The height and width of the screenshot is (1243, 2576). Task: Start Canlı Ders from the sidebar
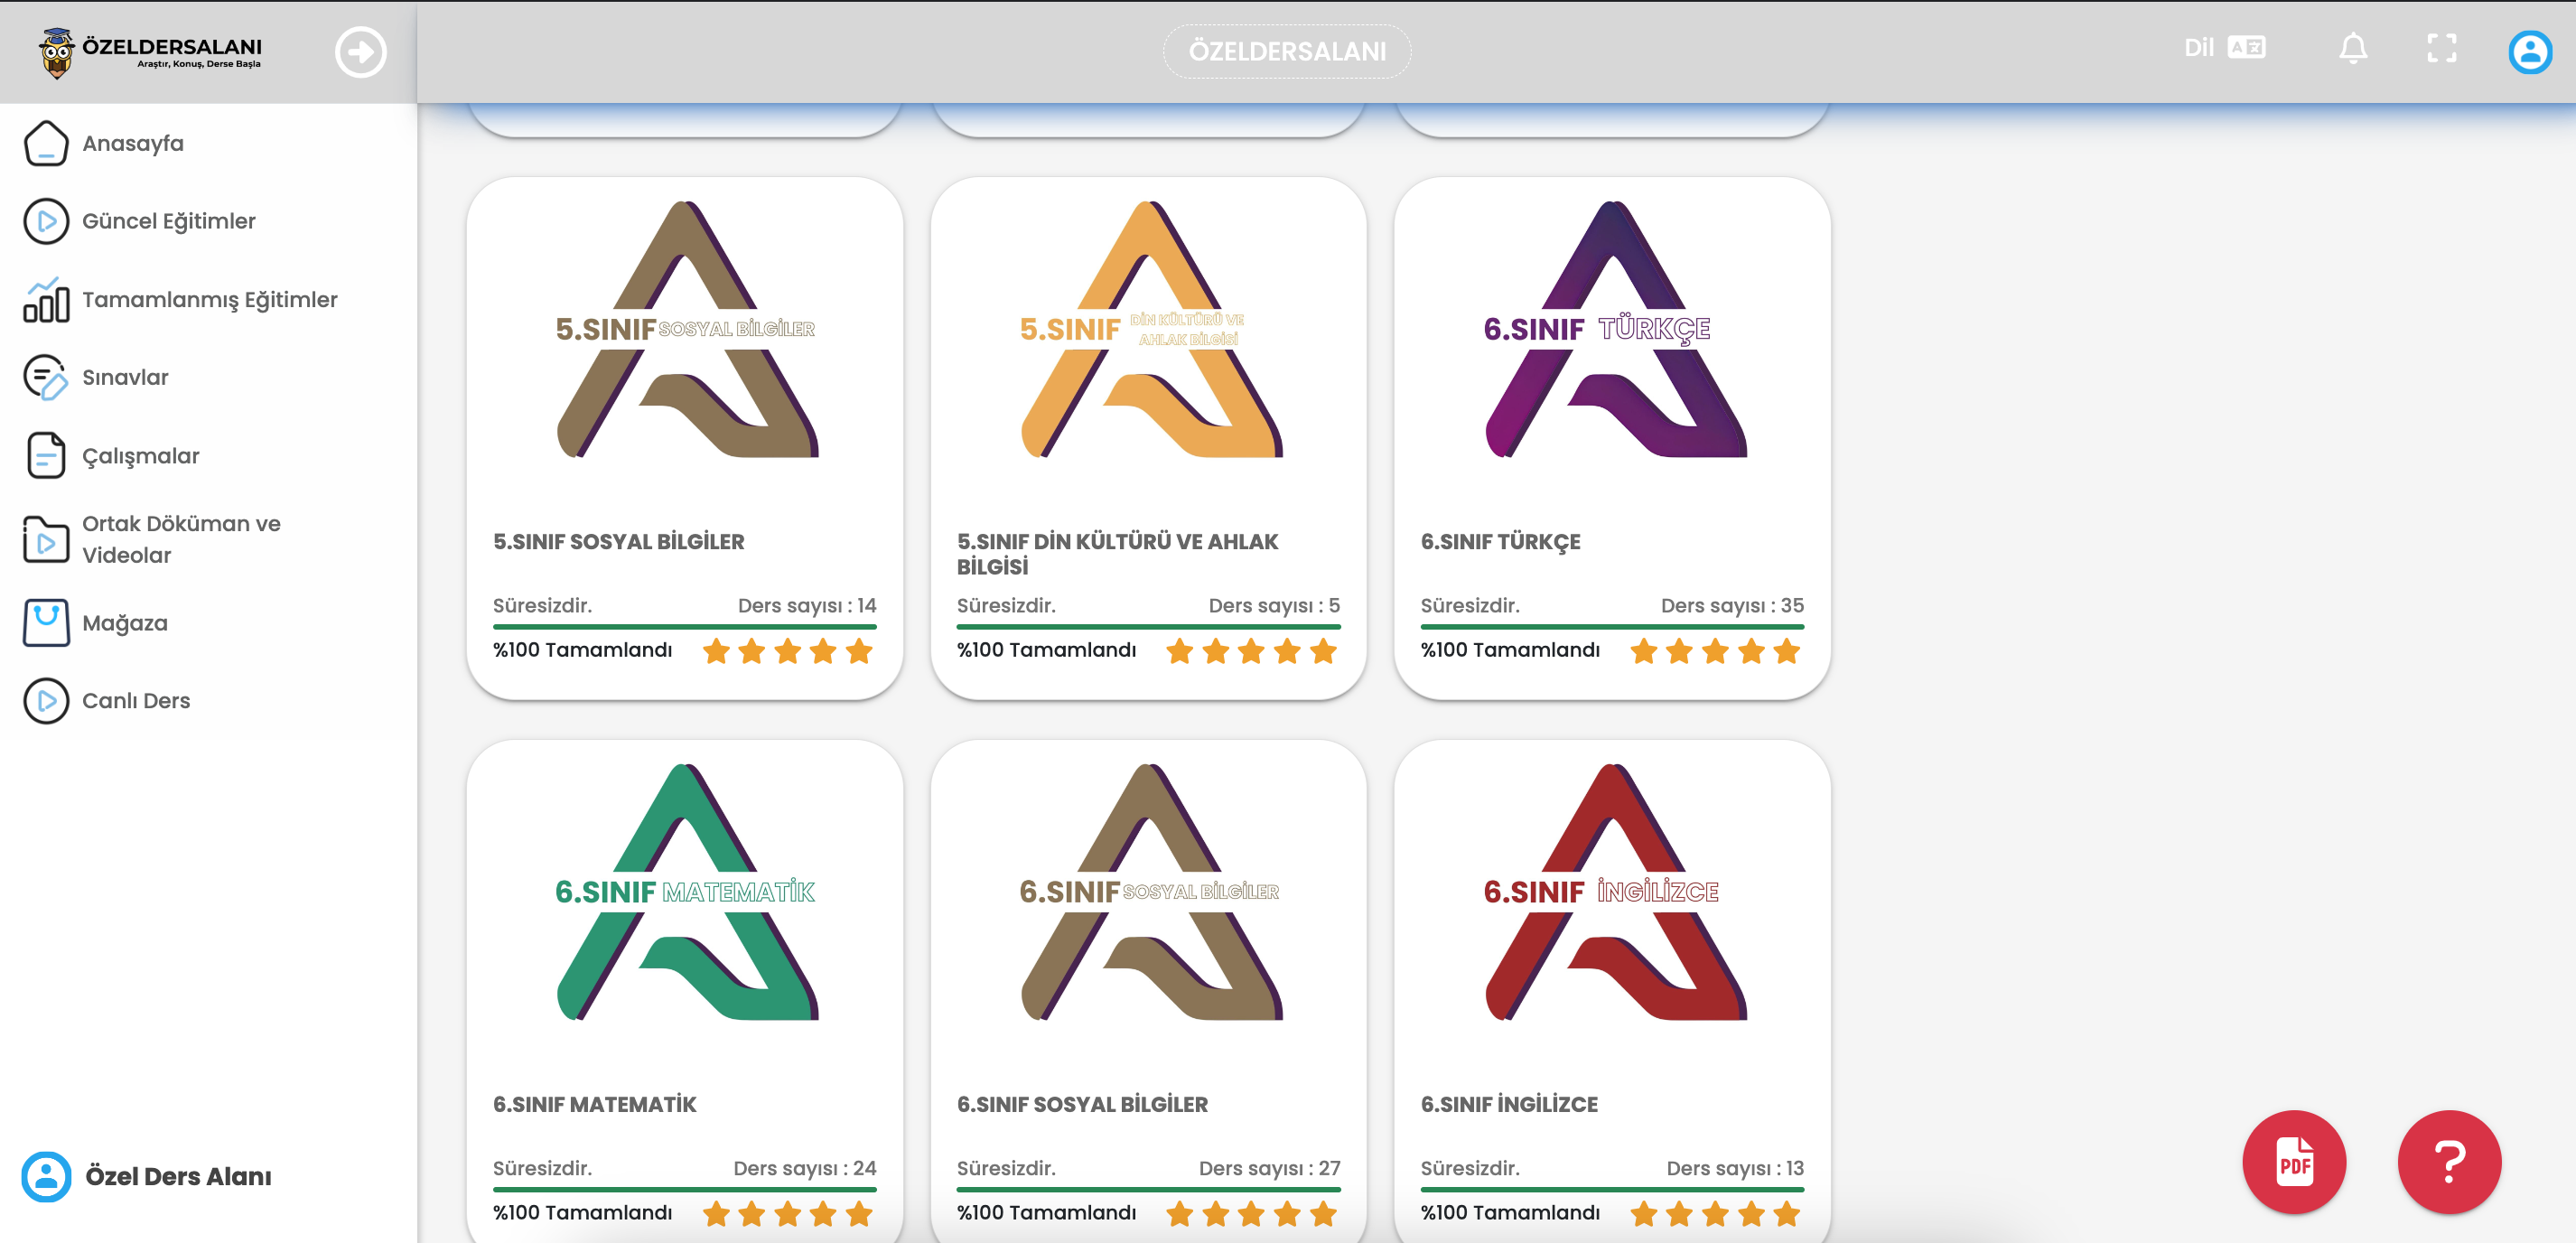pyautogui.click(x=135, y=701)
